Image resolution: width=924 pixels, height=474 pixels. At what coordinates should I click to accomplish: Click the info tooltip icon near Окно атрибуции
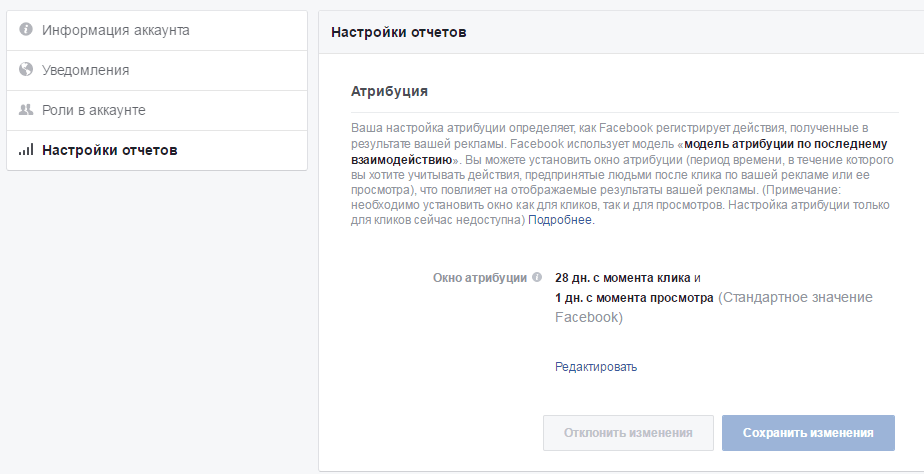click(x=537, y=278)
